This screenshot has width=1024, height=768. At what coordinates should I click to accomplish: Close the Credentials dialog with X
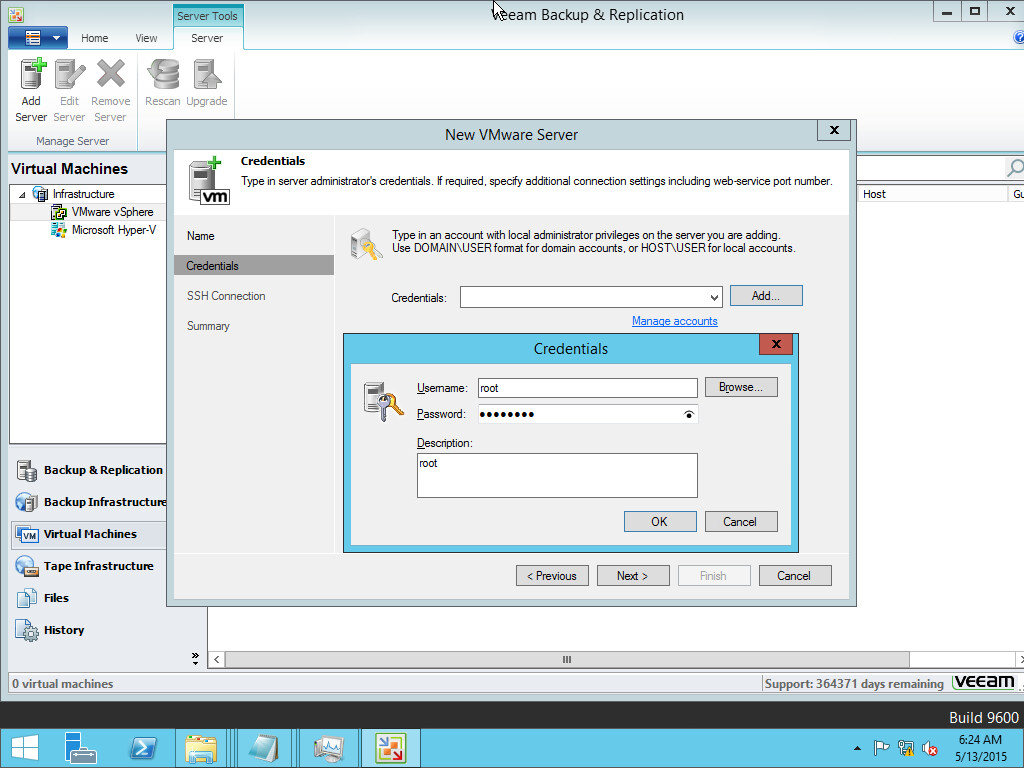776,344
